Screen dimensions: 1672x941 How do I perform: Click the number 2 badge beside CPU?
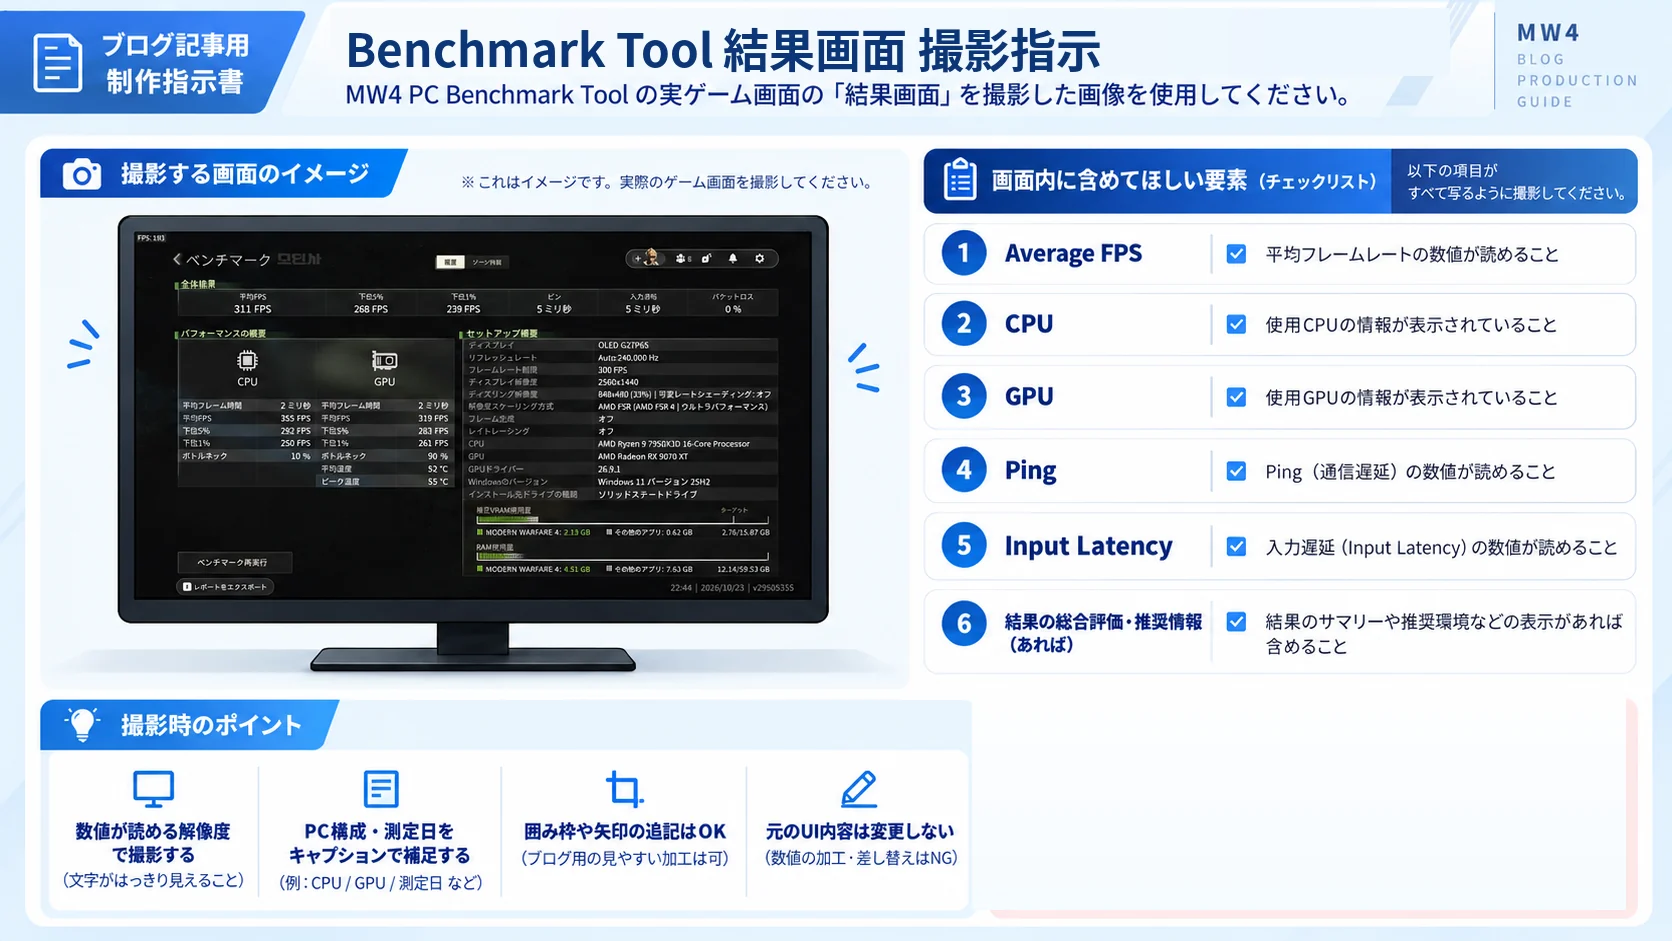964,323
